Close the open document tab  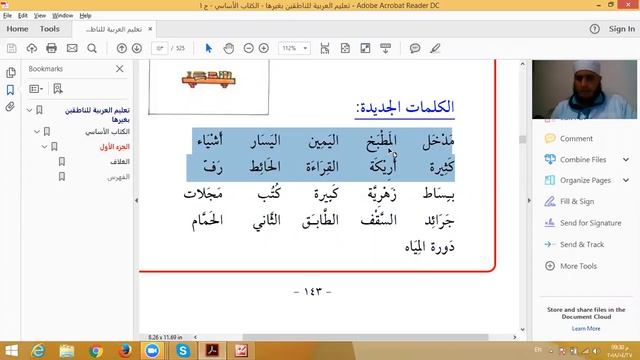pos(150,29)
